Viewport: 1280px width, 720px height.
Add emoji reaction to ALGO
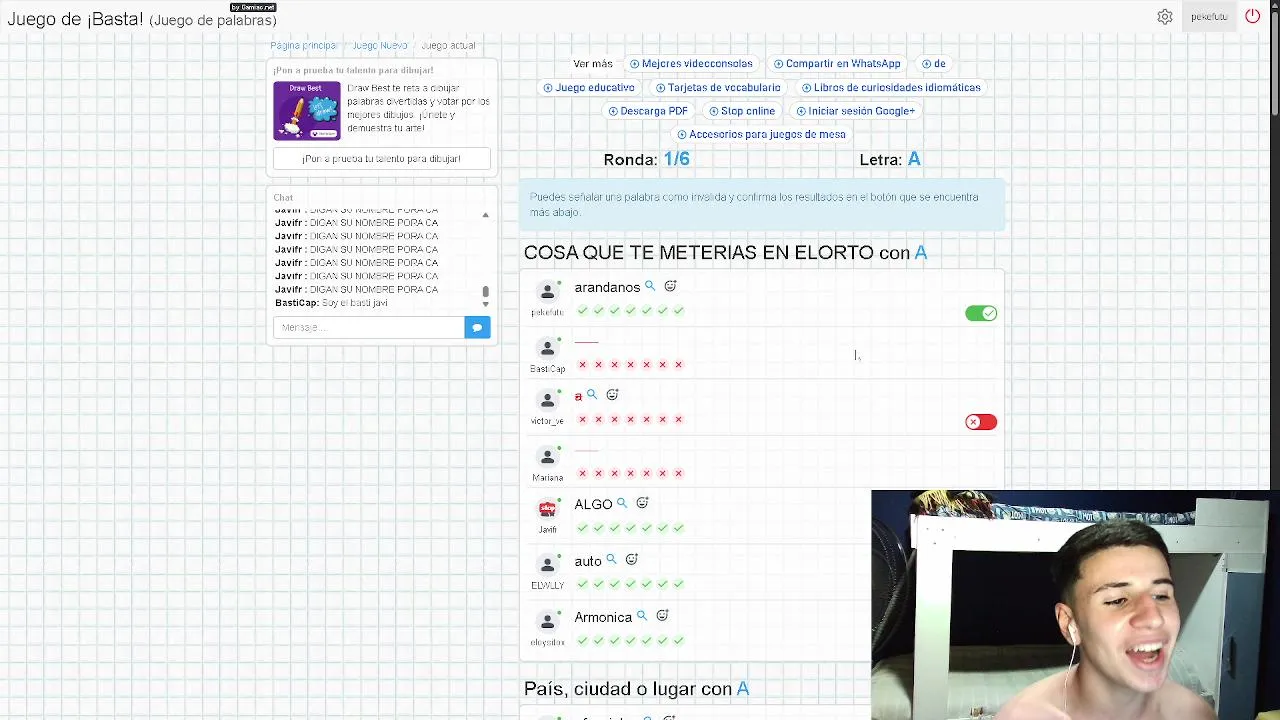coord(643,503)
